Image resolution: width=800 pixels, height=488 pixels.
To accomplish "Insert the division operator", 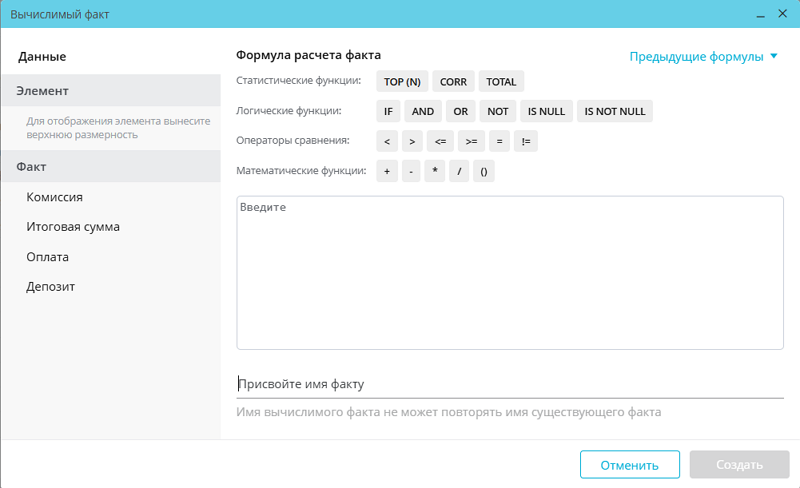I will pyautogui.click(x=459, y=172).
